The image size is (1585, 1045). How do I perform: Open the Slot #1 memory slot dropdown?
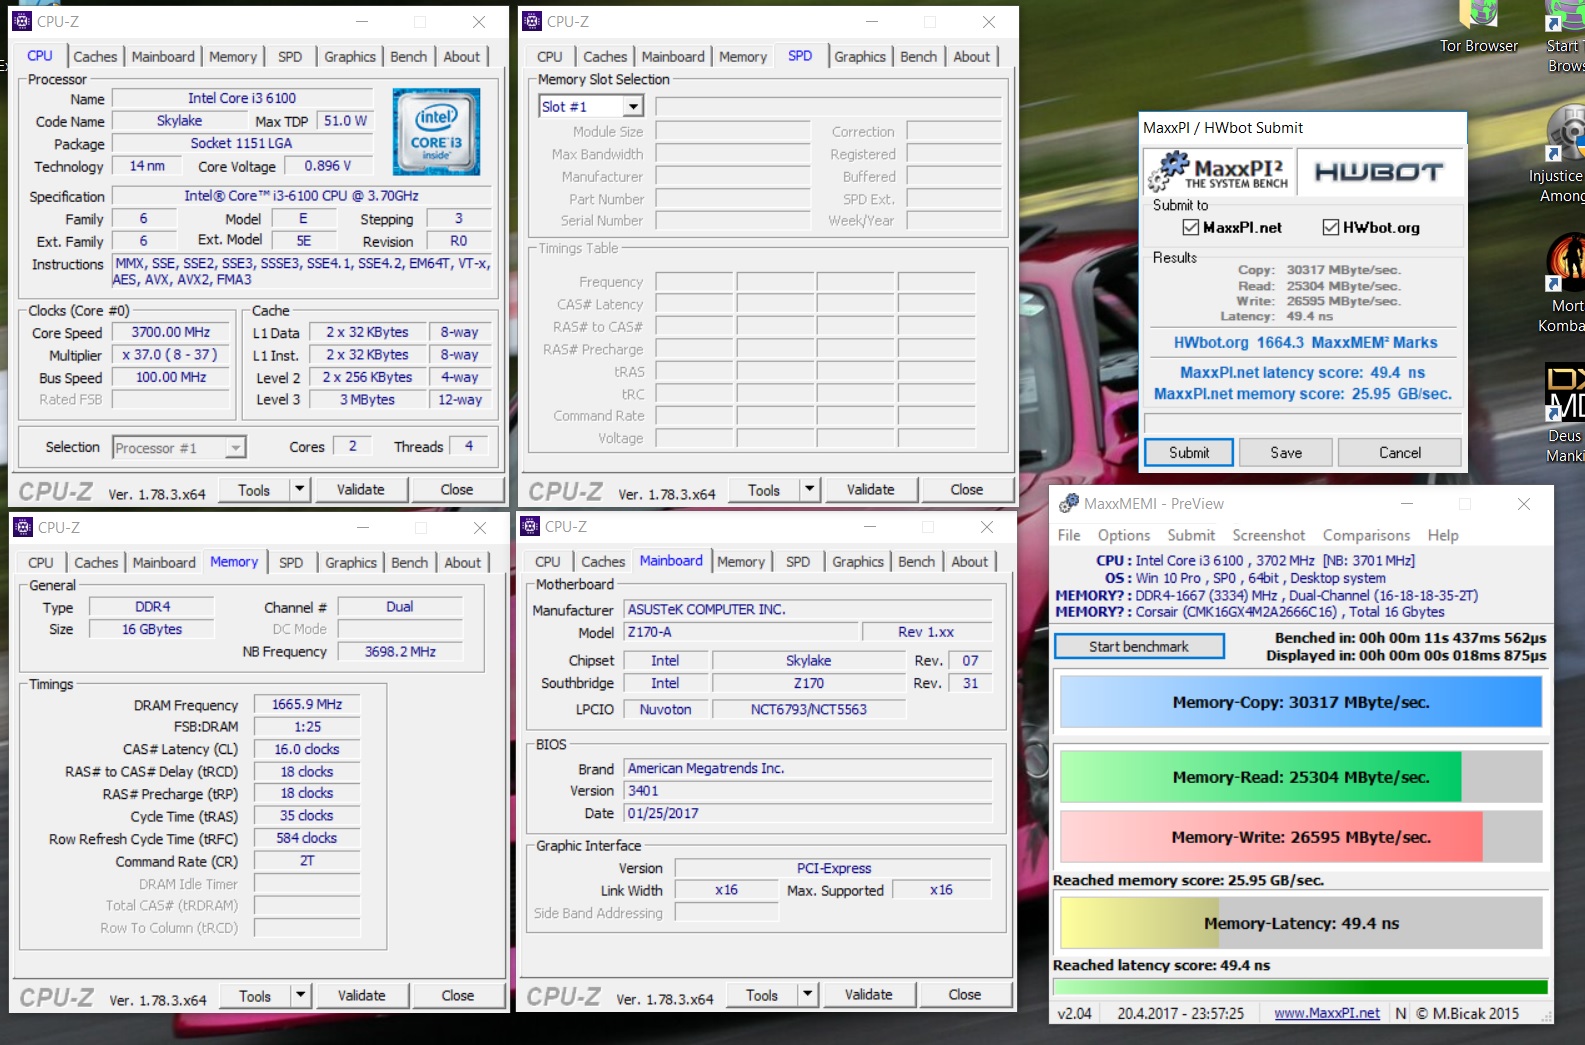(x=632, y=106)
